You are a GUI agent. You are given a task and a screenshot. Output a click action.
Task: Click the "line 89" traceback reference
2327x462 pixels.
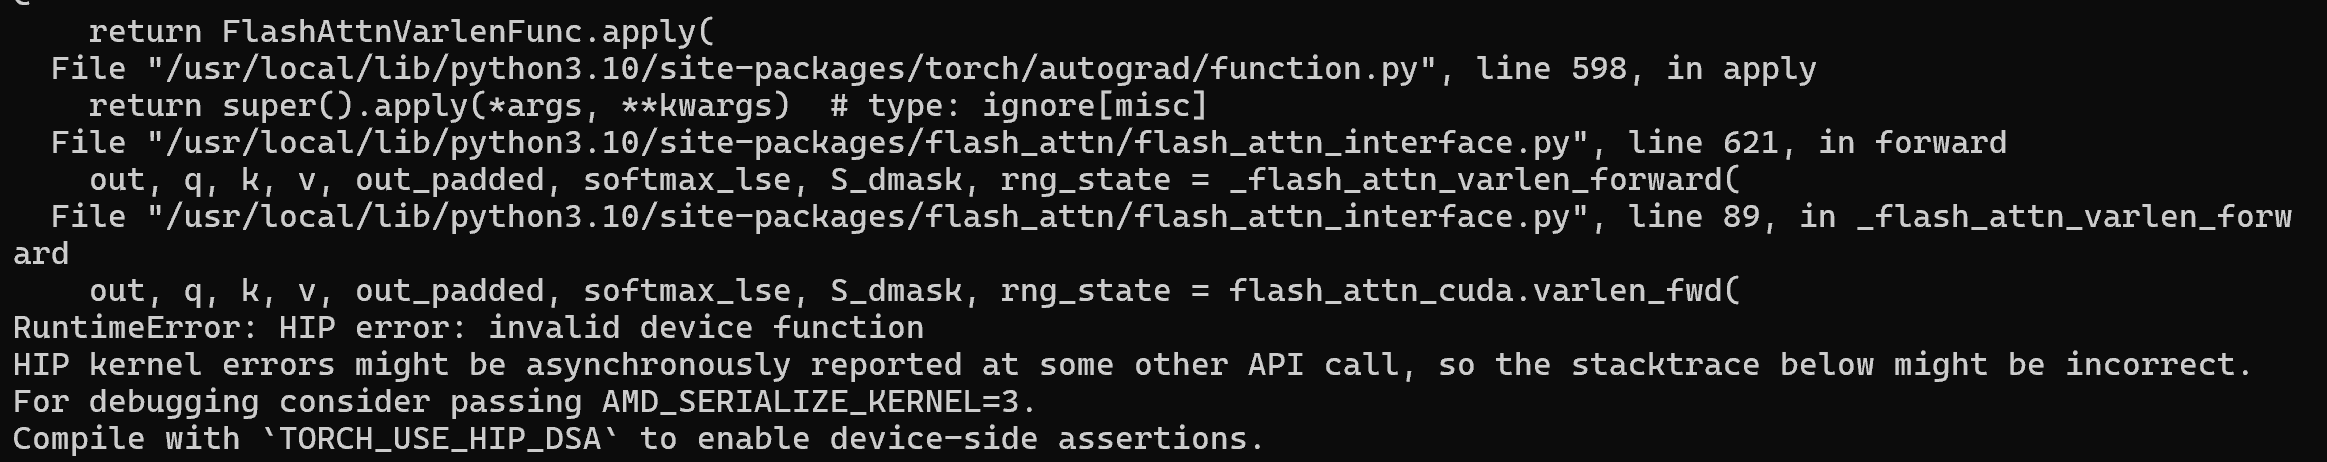coord(1693,217)
